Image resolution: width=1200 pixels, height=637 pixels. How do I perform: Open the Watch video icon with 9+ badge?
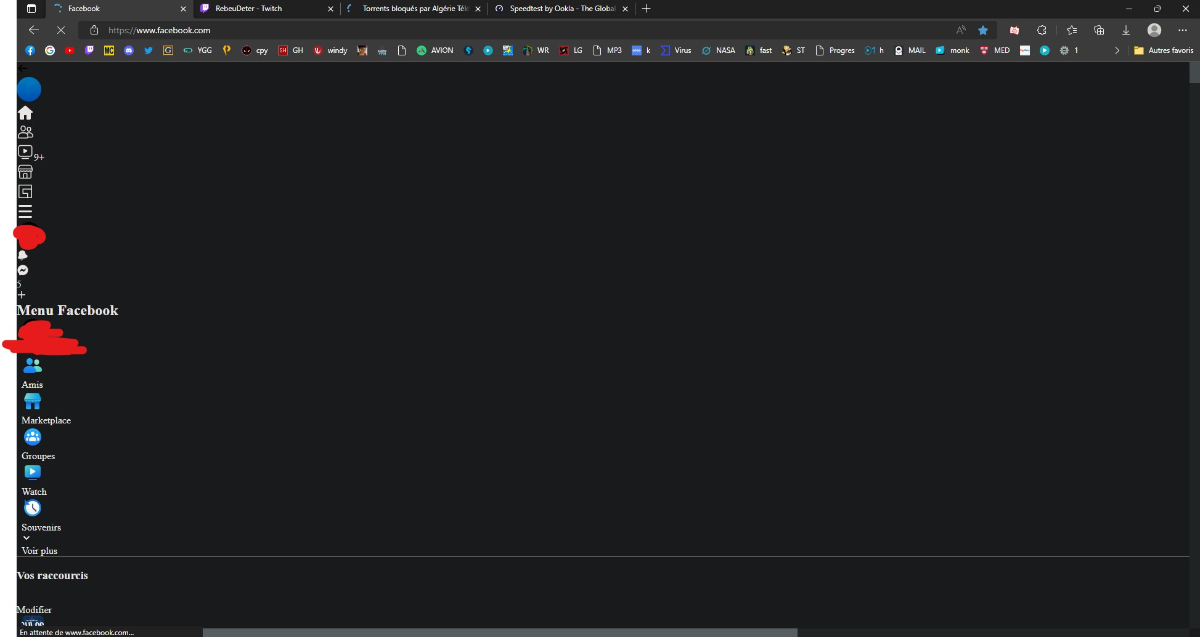pyautogui.click(x=25, y=152)
